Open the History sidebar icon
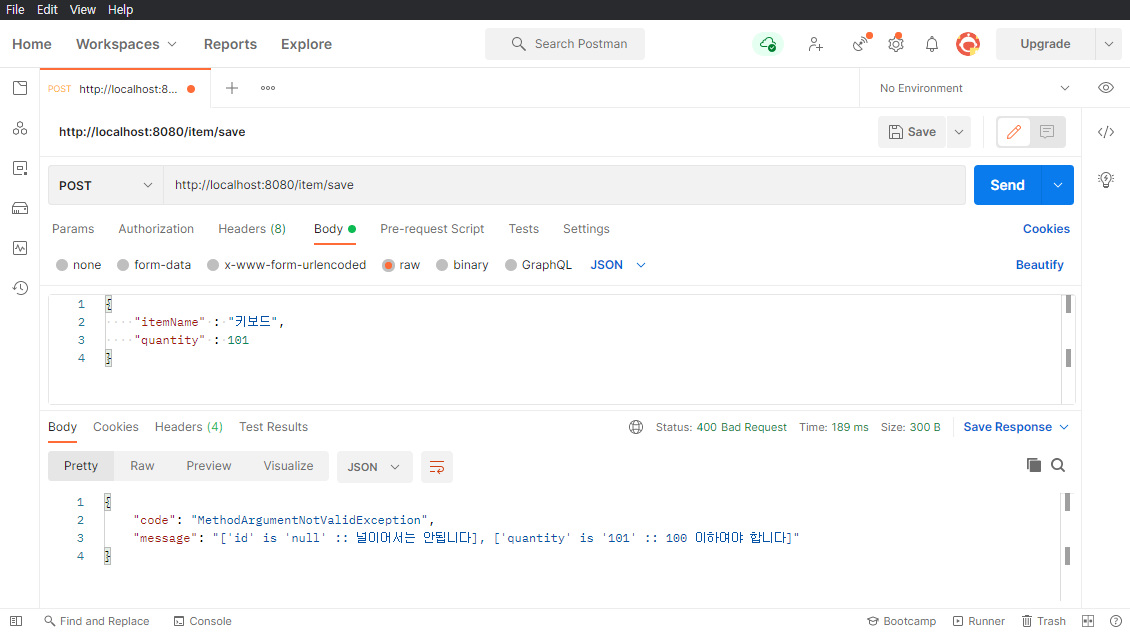 point(20,288)
